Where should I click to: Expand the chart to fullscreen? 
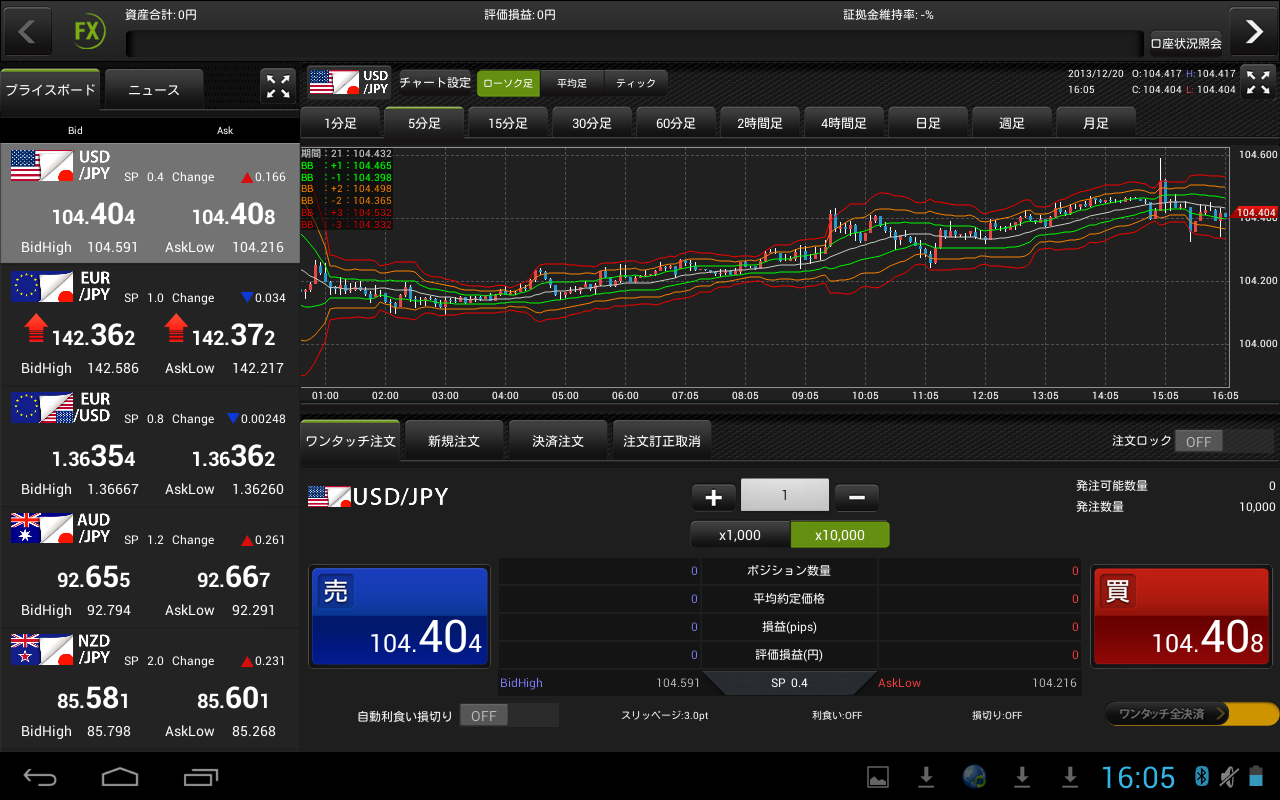(x=1258, y=82)
